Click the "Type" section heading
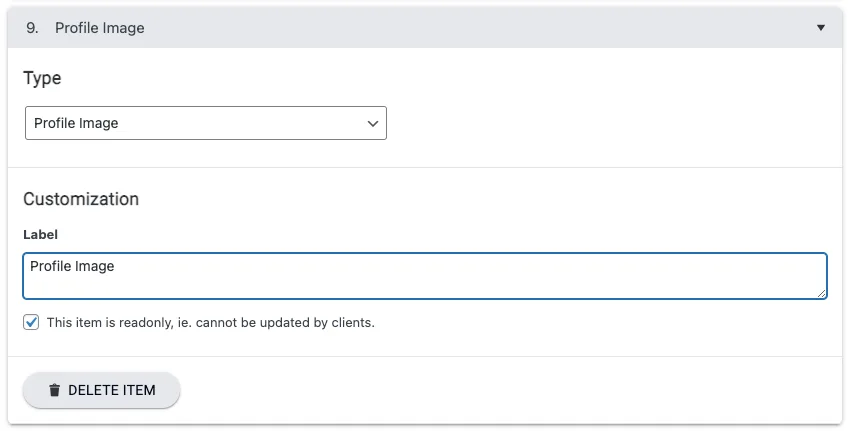 pyautogui.click(x=42, y=78)
